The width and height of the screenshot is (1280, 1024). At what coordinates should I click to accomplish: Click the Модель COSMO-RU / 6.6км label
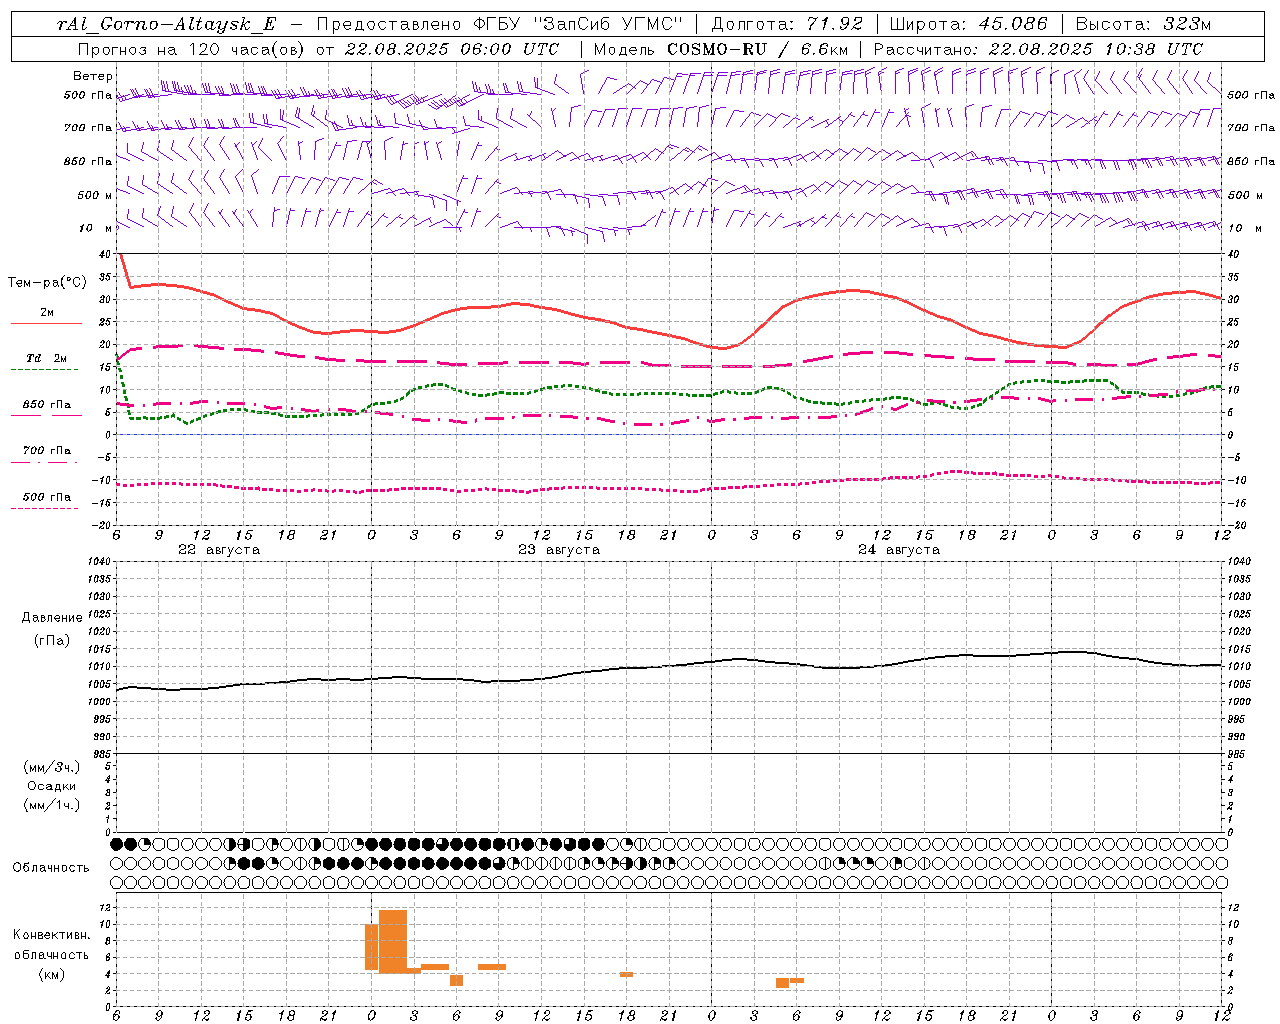pyautogui.click(x=720, y=49)
